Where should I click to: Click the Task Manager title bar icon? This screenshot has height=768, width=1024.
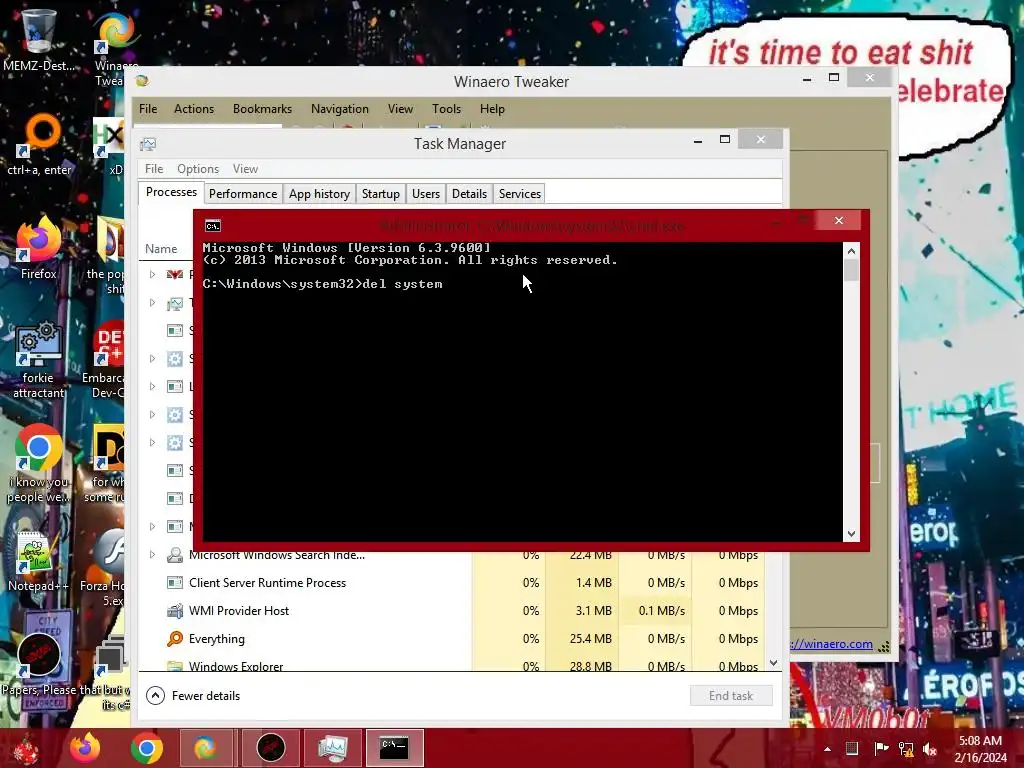coord(148,144)
